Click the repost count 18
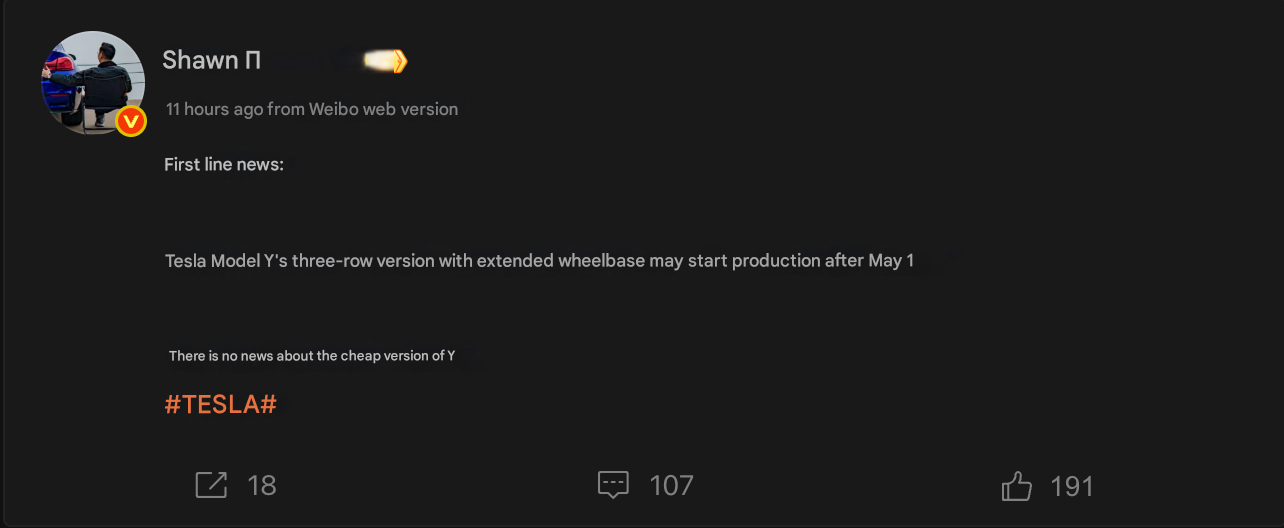 (262, 486)
